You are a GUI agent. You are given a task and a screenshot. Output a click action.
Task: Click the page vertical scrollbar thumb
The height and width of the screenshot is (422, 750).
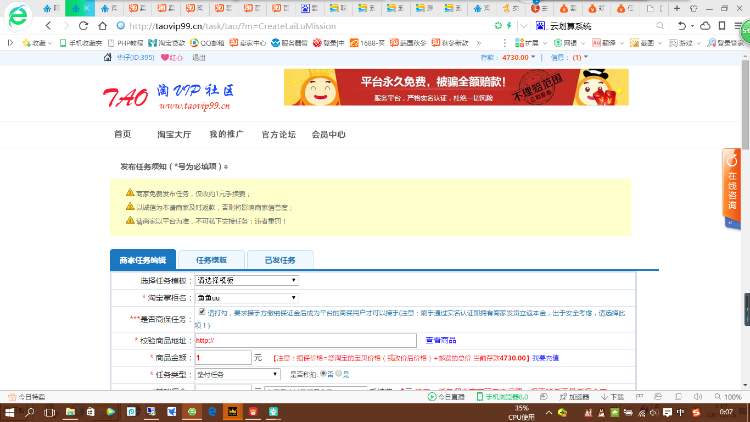(745, 105)
